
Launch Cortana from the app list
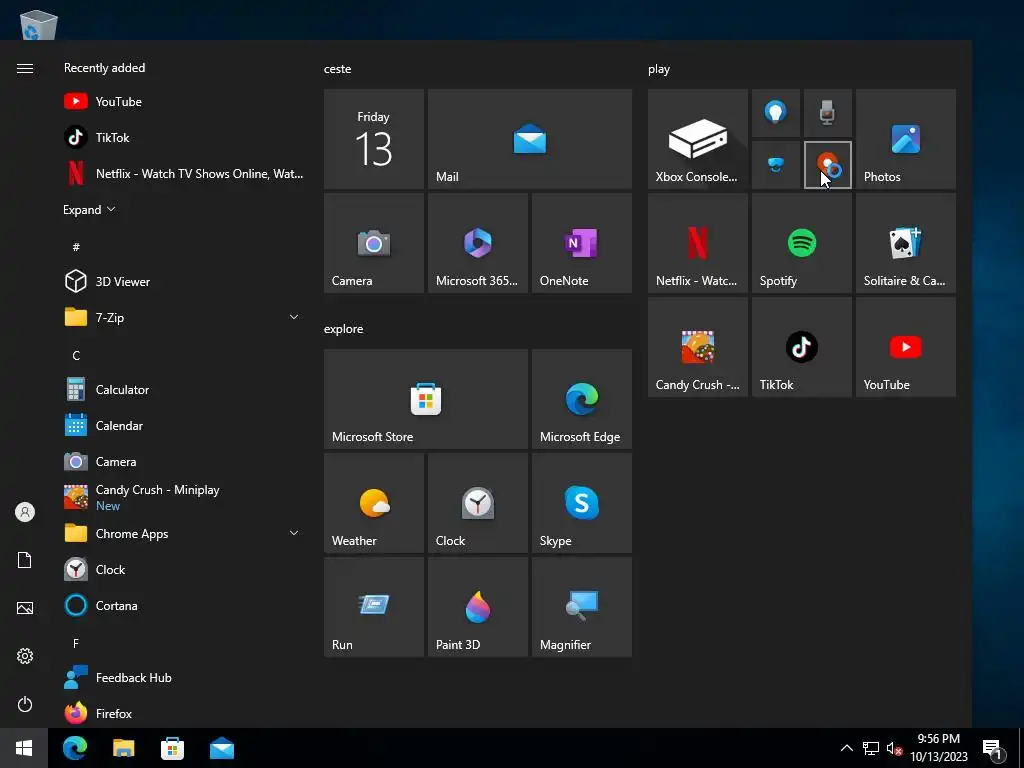[x=183, y=605]
